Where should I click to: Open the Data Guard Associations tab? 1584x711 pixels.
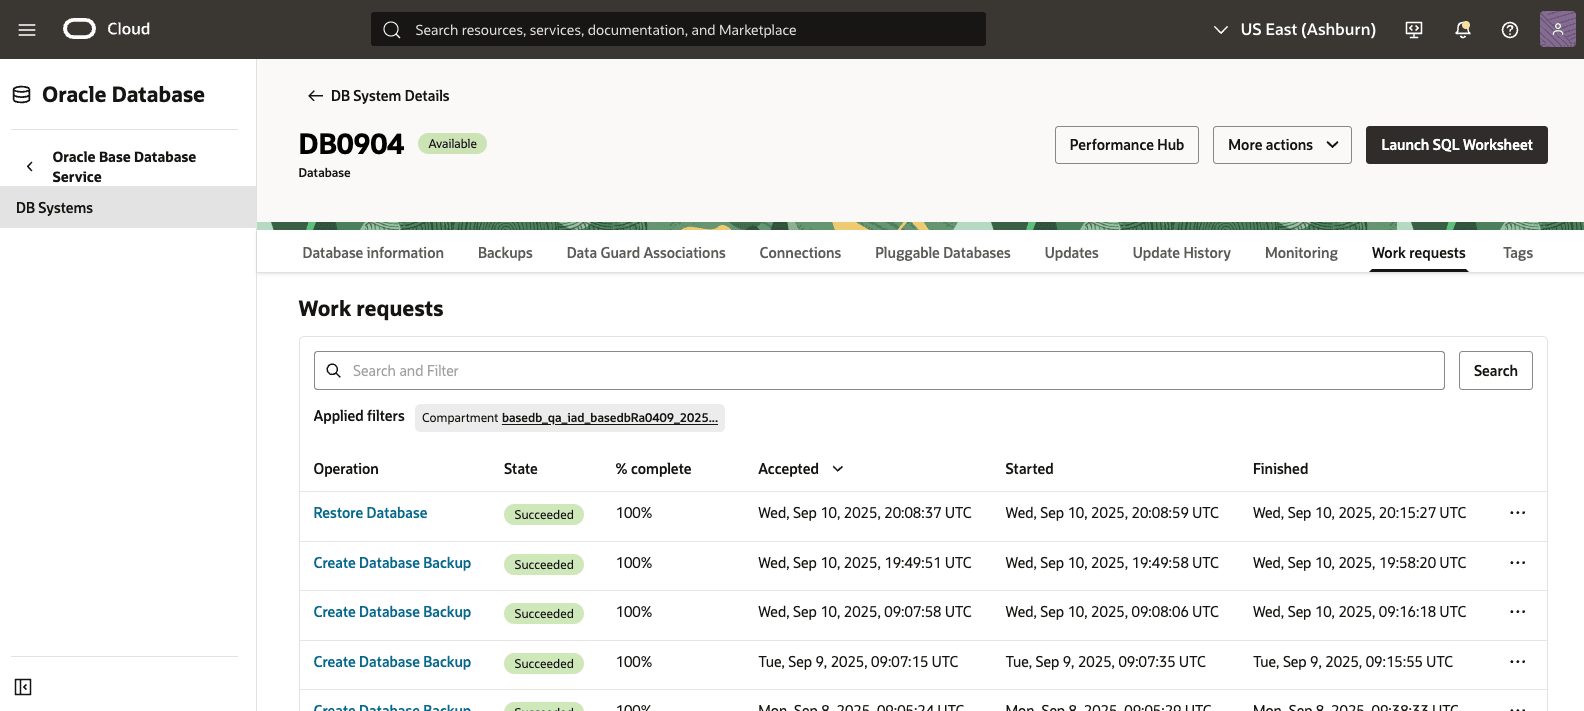coord(646,253)
